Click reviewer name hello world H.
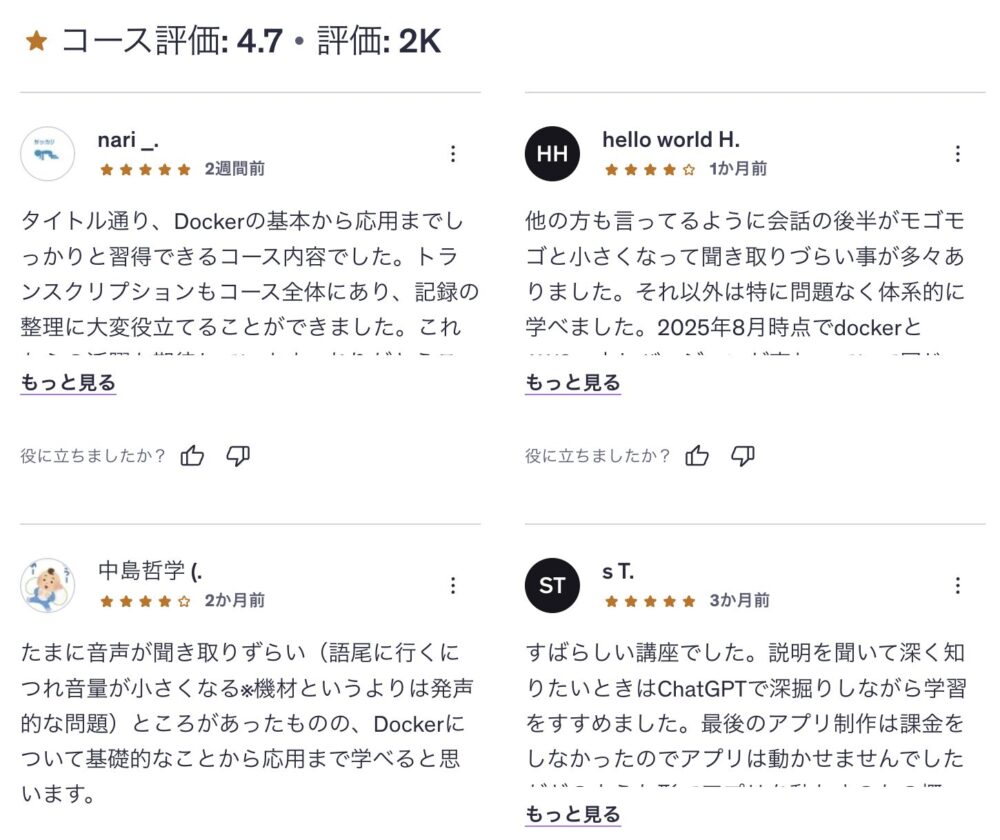1000x840 pixels. (x=671, y=140)
